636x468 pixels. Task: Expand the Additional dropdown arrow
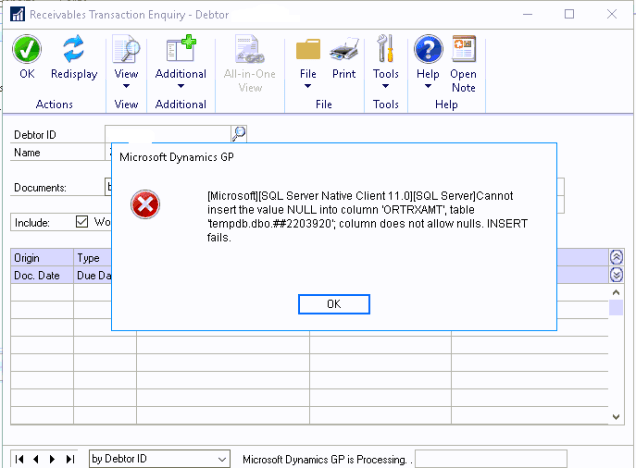click(x=181, y=86)
